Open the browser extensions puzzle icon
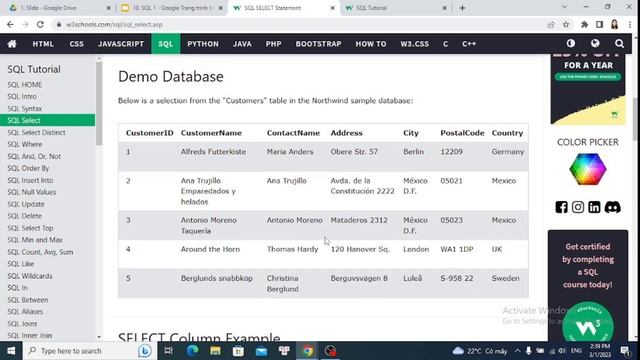640x360 pixels. (x=584, y=24)
